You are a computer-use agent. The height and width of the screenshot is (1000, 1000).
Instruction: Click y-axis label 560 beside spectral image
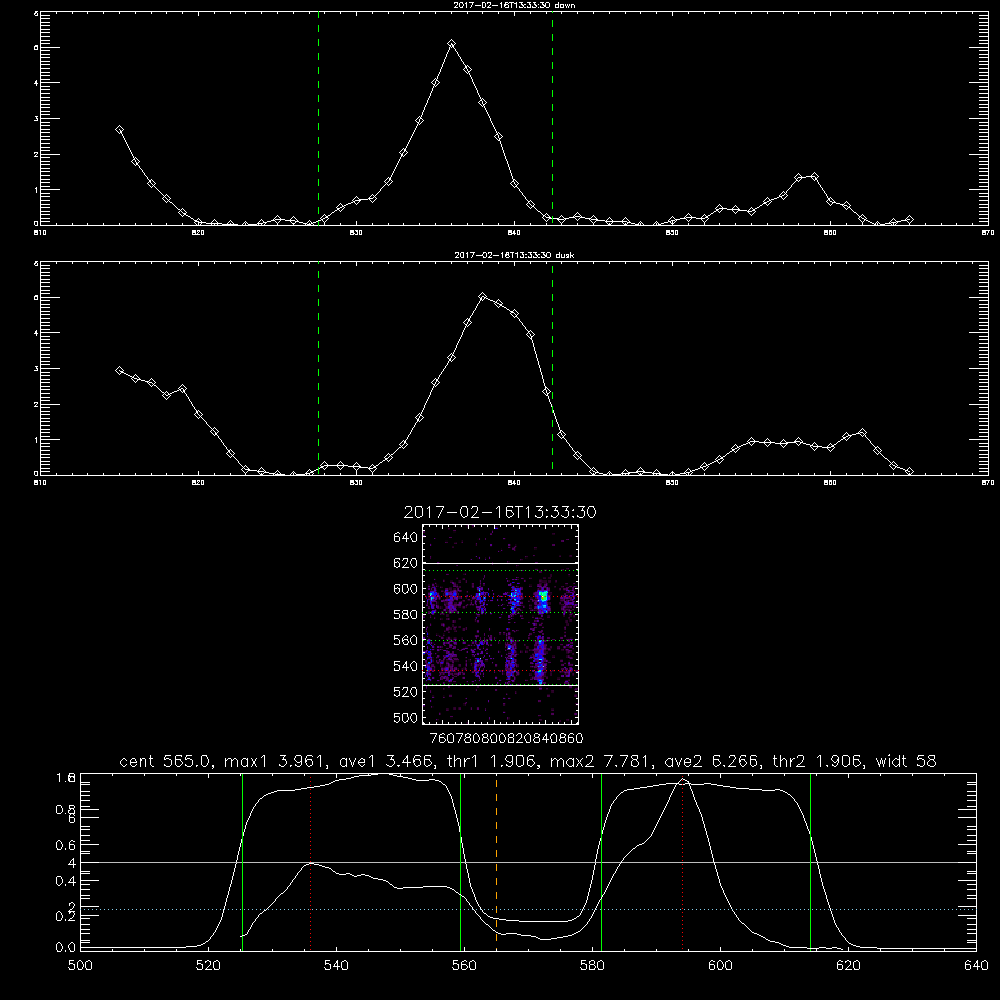tap(406, 640)
